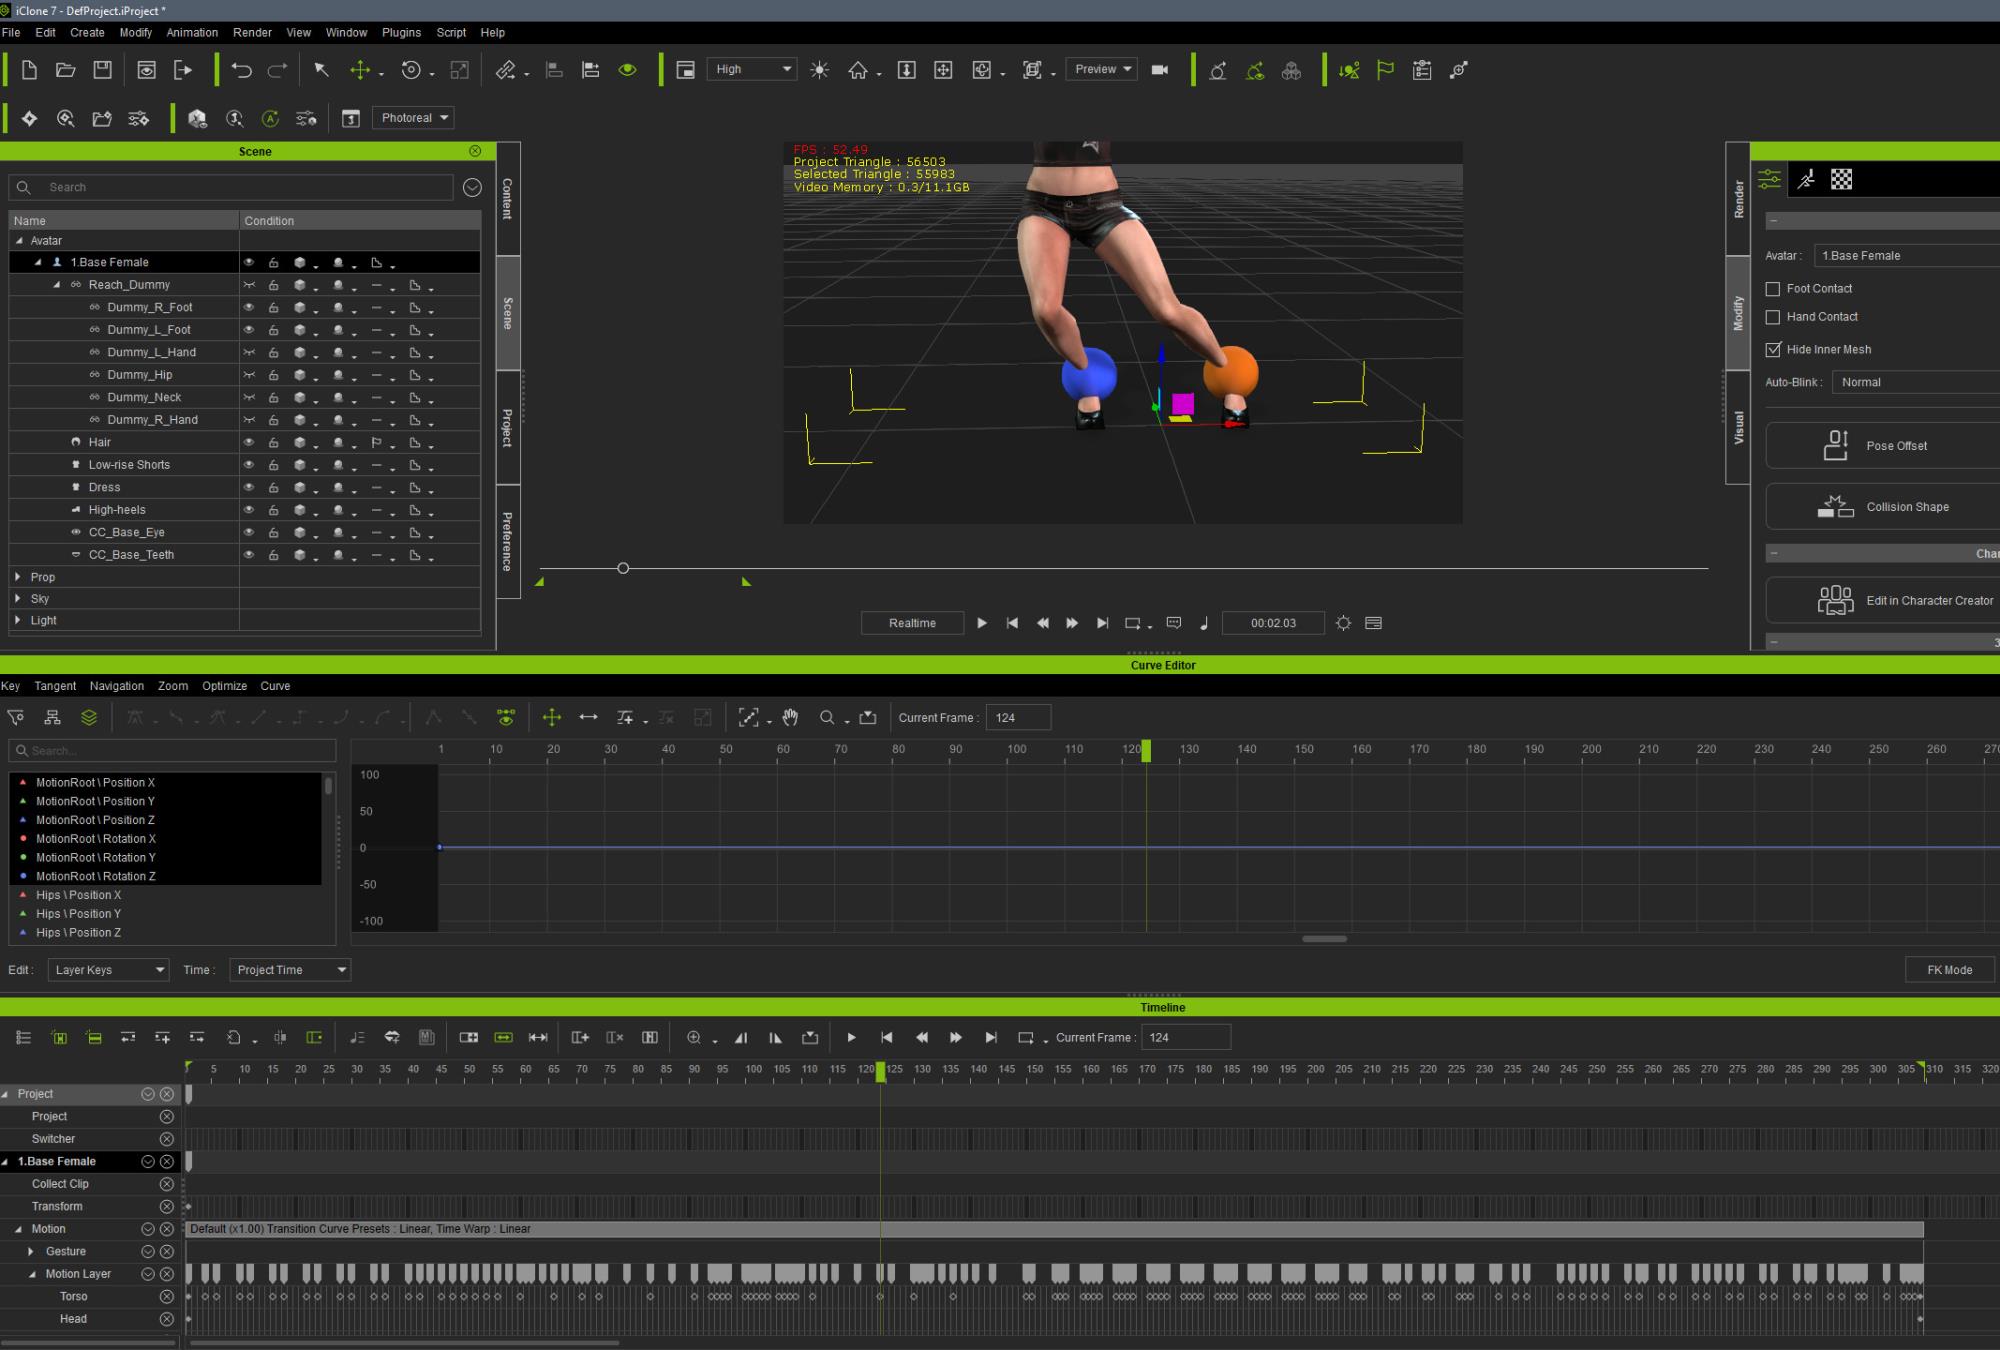This screenshot has height=1350, width=2000.
Task: Open the Render menu
Action: tap(252, 32)
